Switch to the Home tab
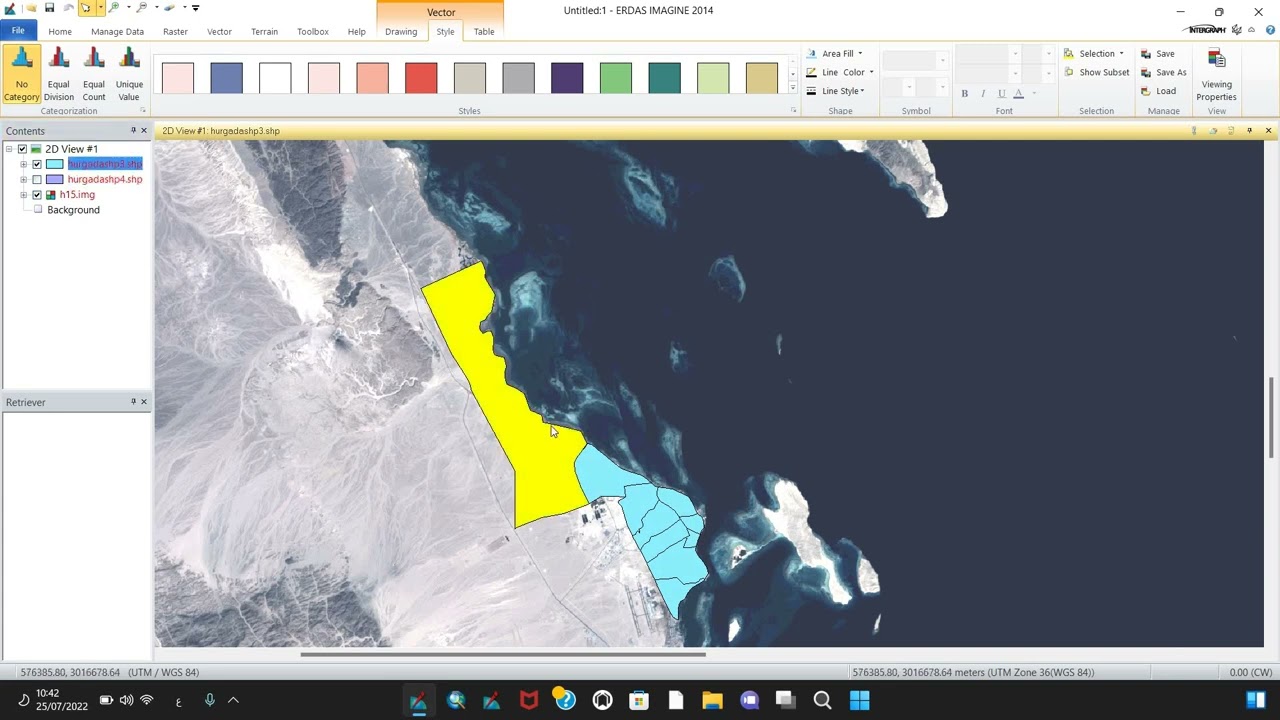 tap(60, 32)
